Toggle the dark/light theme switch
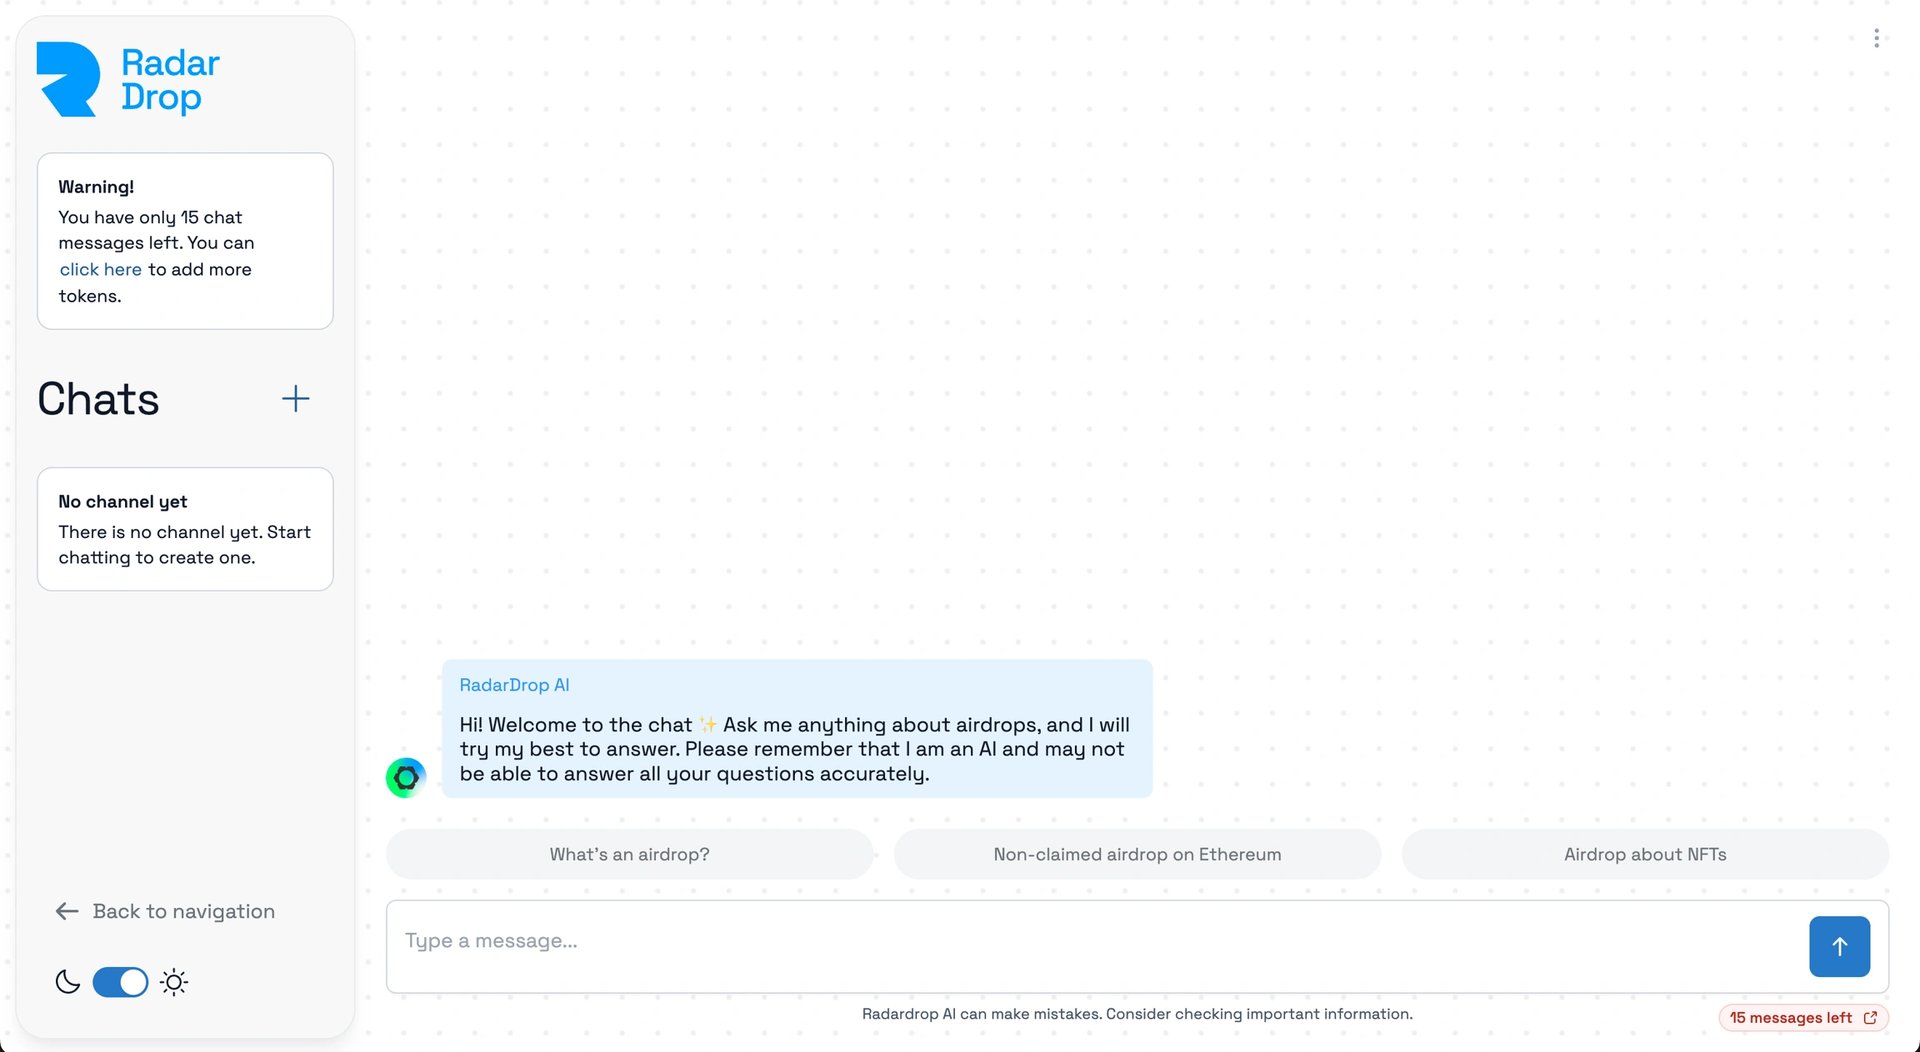Image resolution: width=1920 pixels, height=1052 pixels. tap(120, 982)
